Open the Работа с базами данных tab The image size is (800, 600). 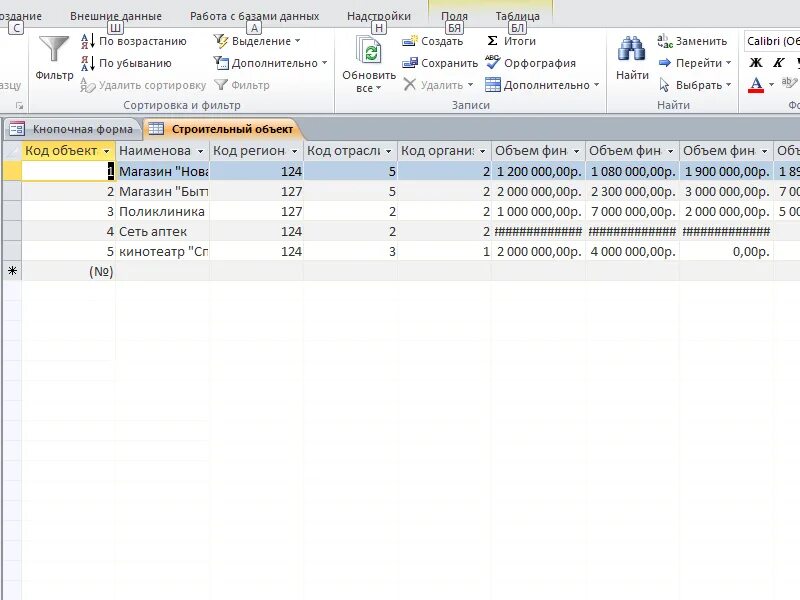255,16
